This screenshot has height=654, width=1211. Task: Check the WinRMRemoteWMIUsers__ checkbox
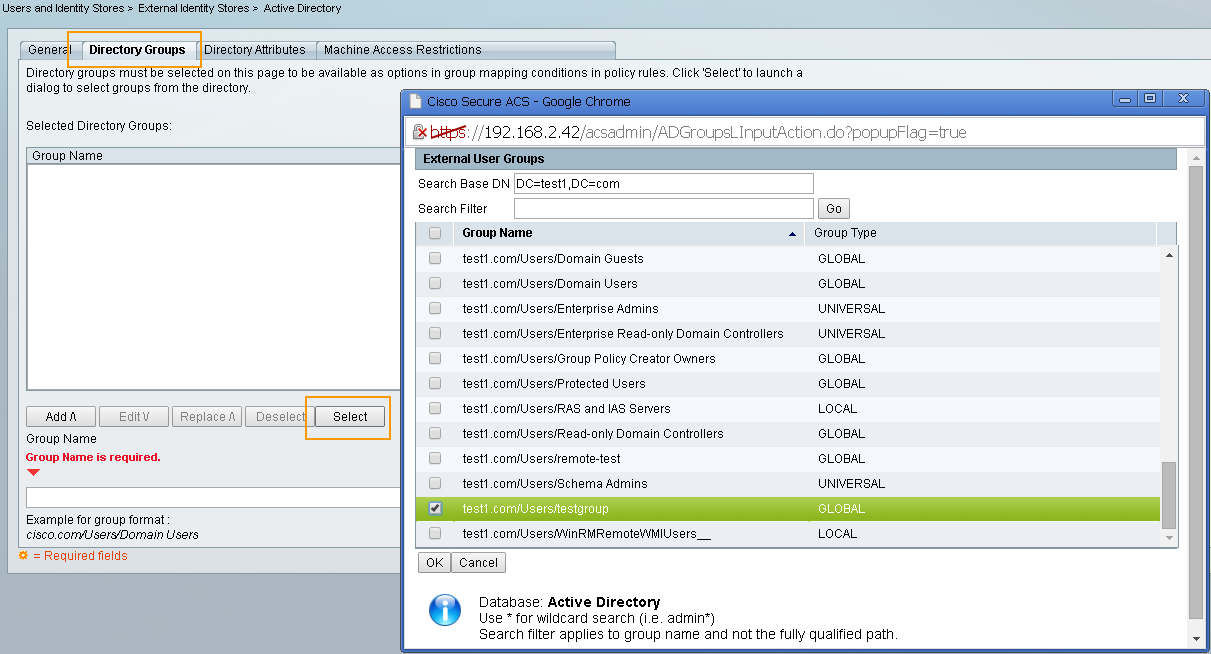(x=435, y=533)
